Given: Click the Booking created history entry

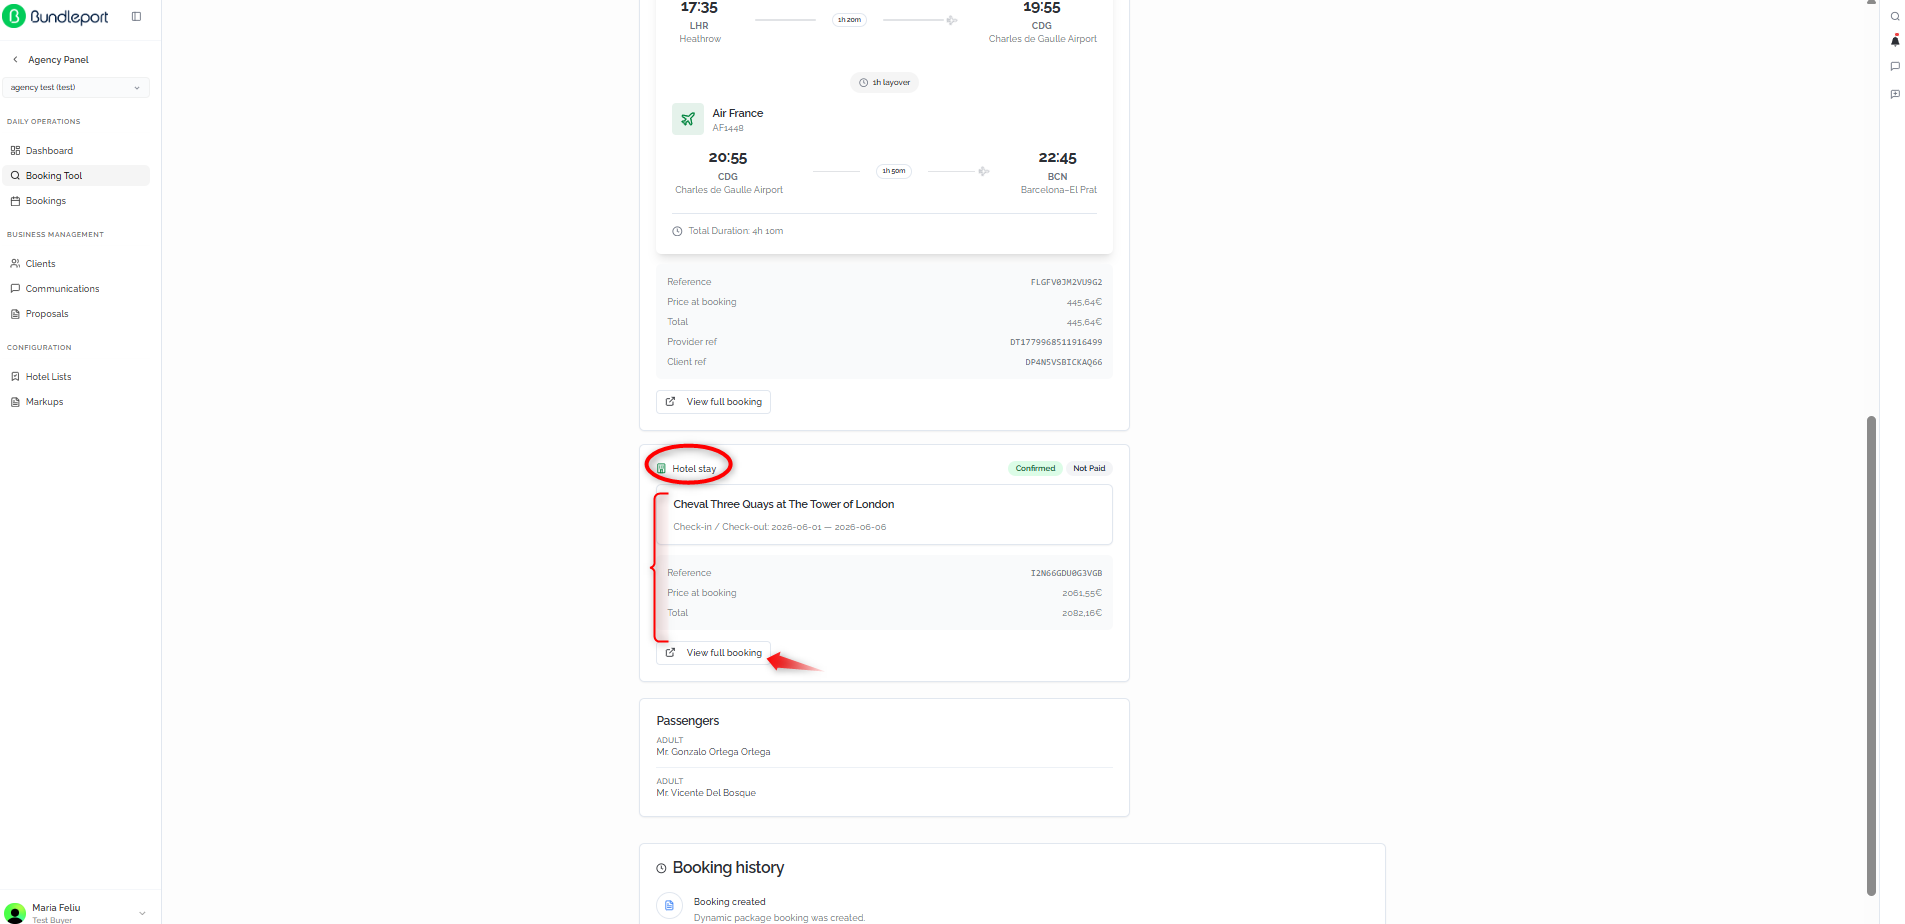Looking at the screenshot, I should click(x=780, y=909).
